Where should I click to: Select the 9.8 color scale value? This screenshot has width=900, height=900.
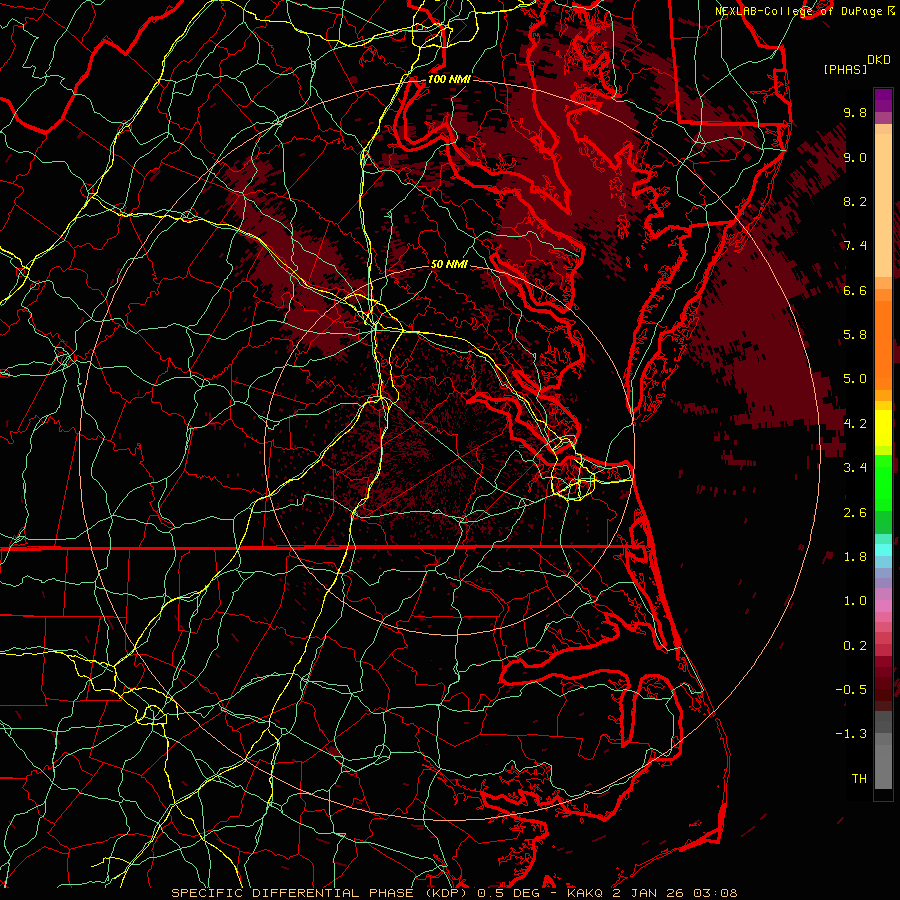pyautogui.click(x=855, y=112)
